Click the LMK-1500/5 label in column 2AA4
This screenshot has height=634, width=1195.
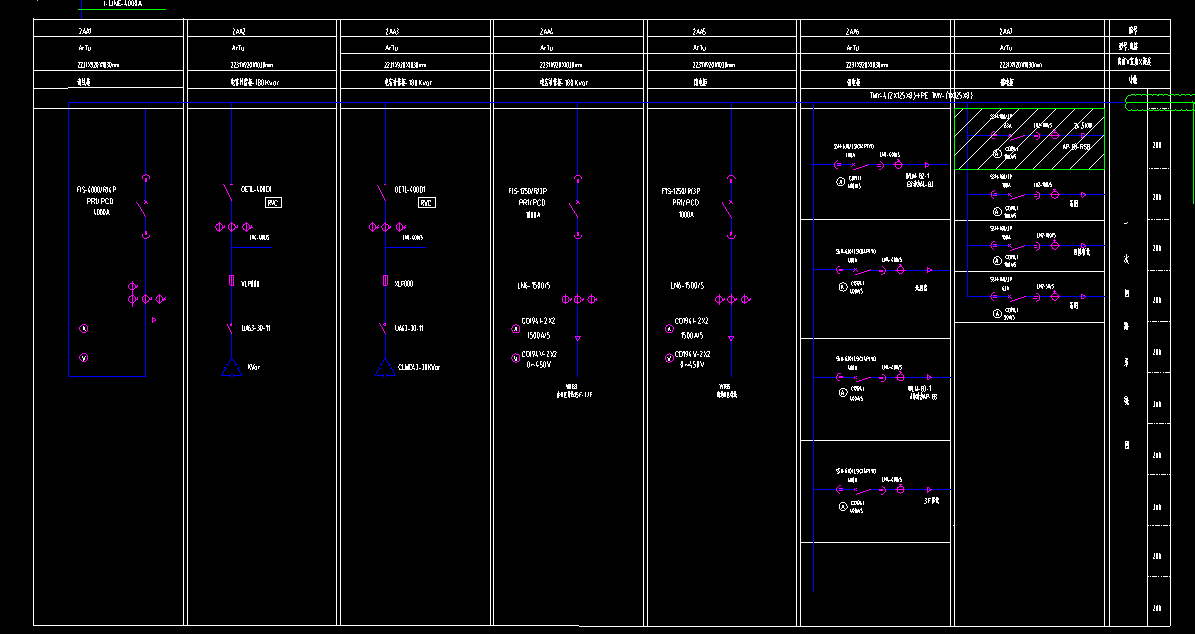point(533,286)
